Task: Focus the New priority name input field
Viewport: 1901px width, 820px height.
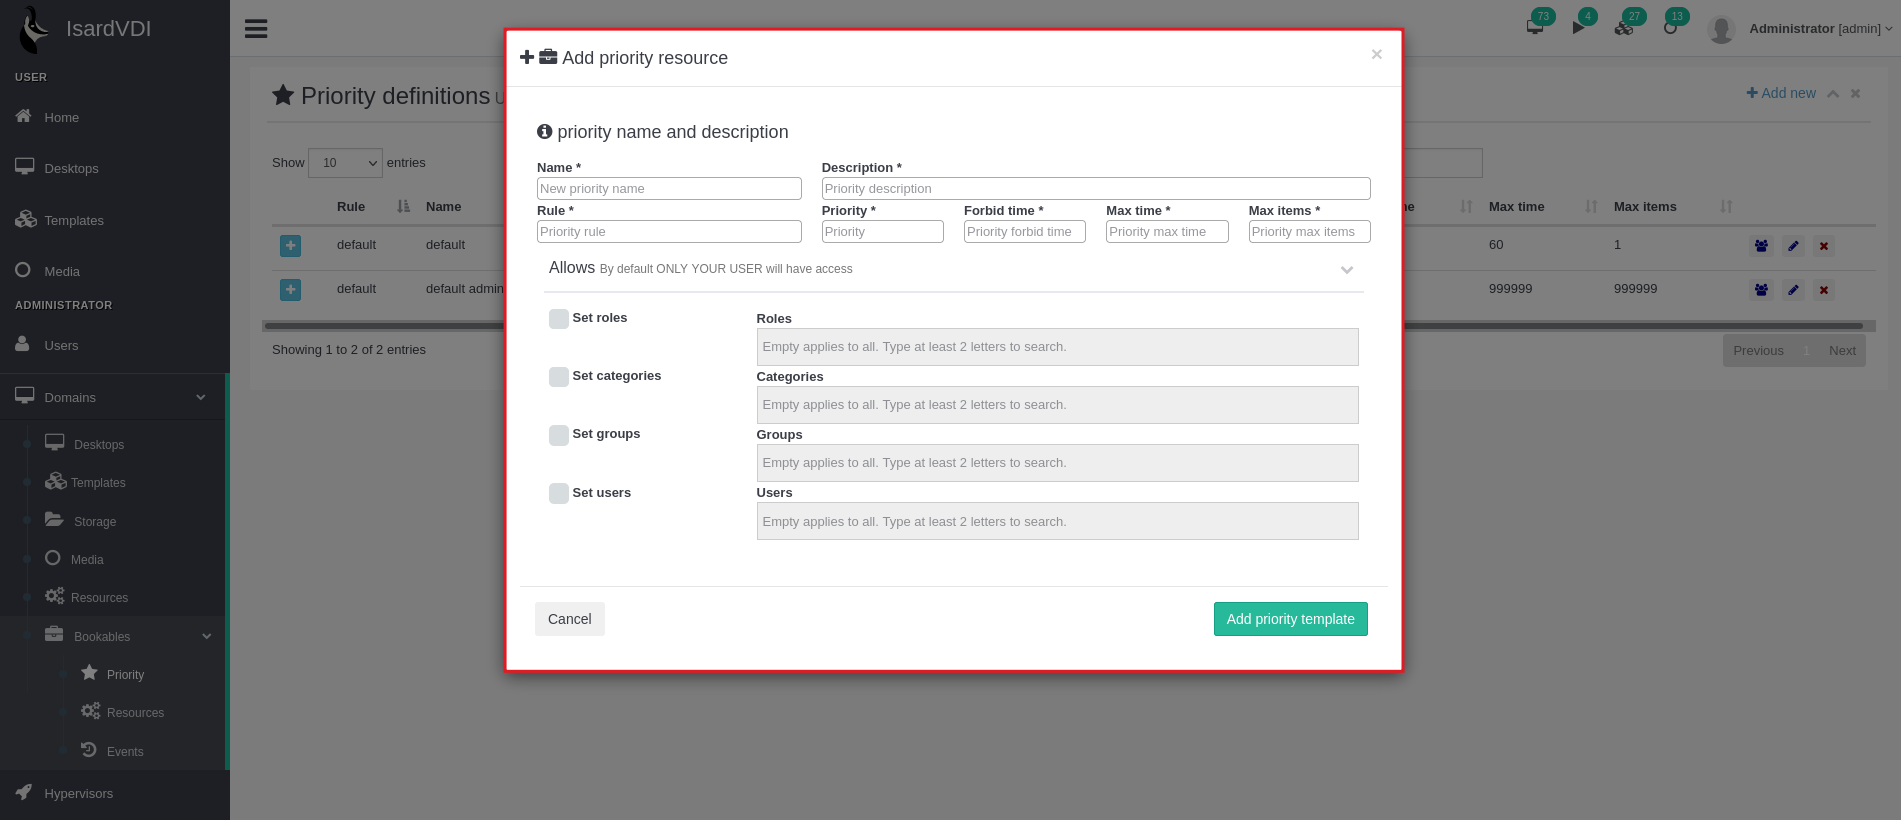Action: tap(669, 189)
